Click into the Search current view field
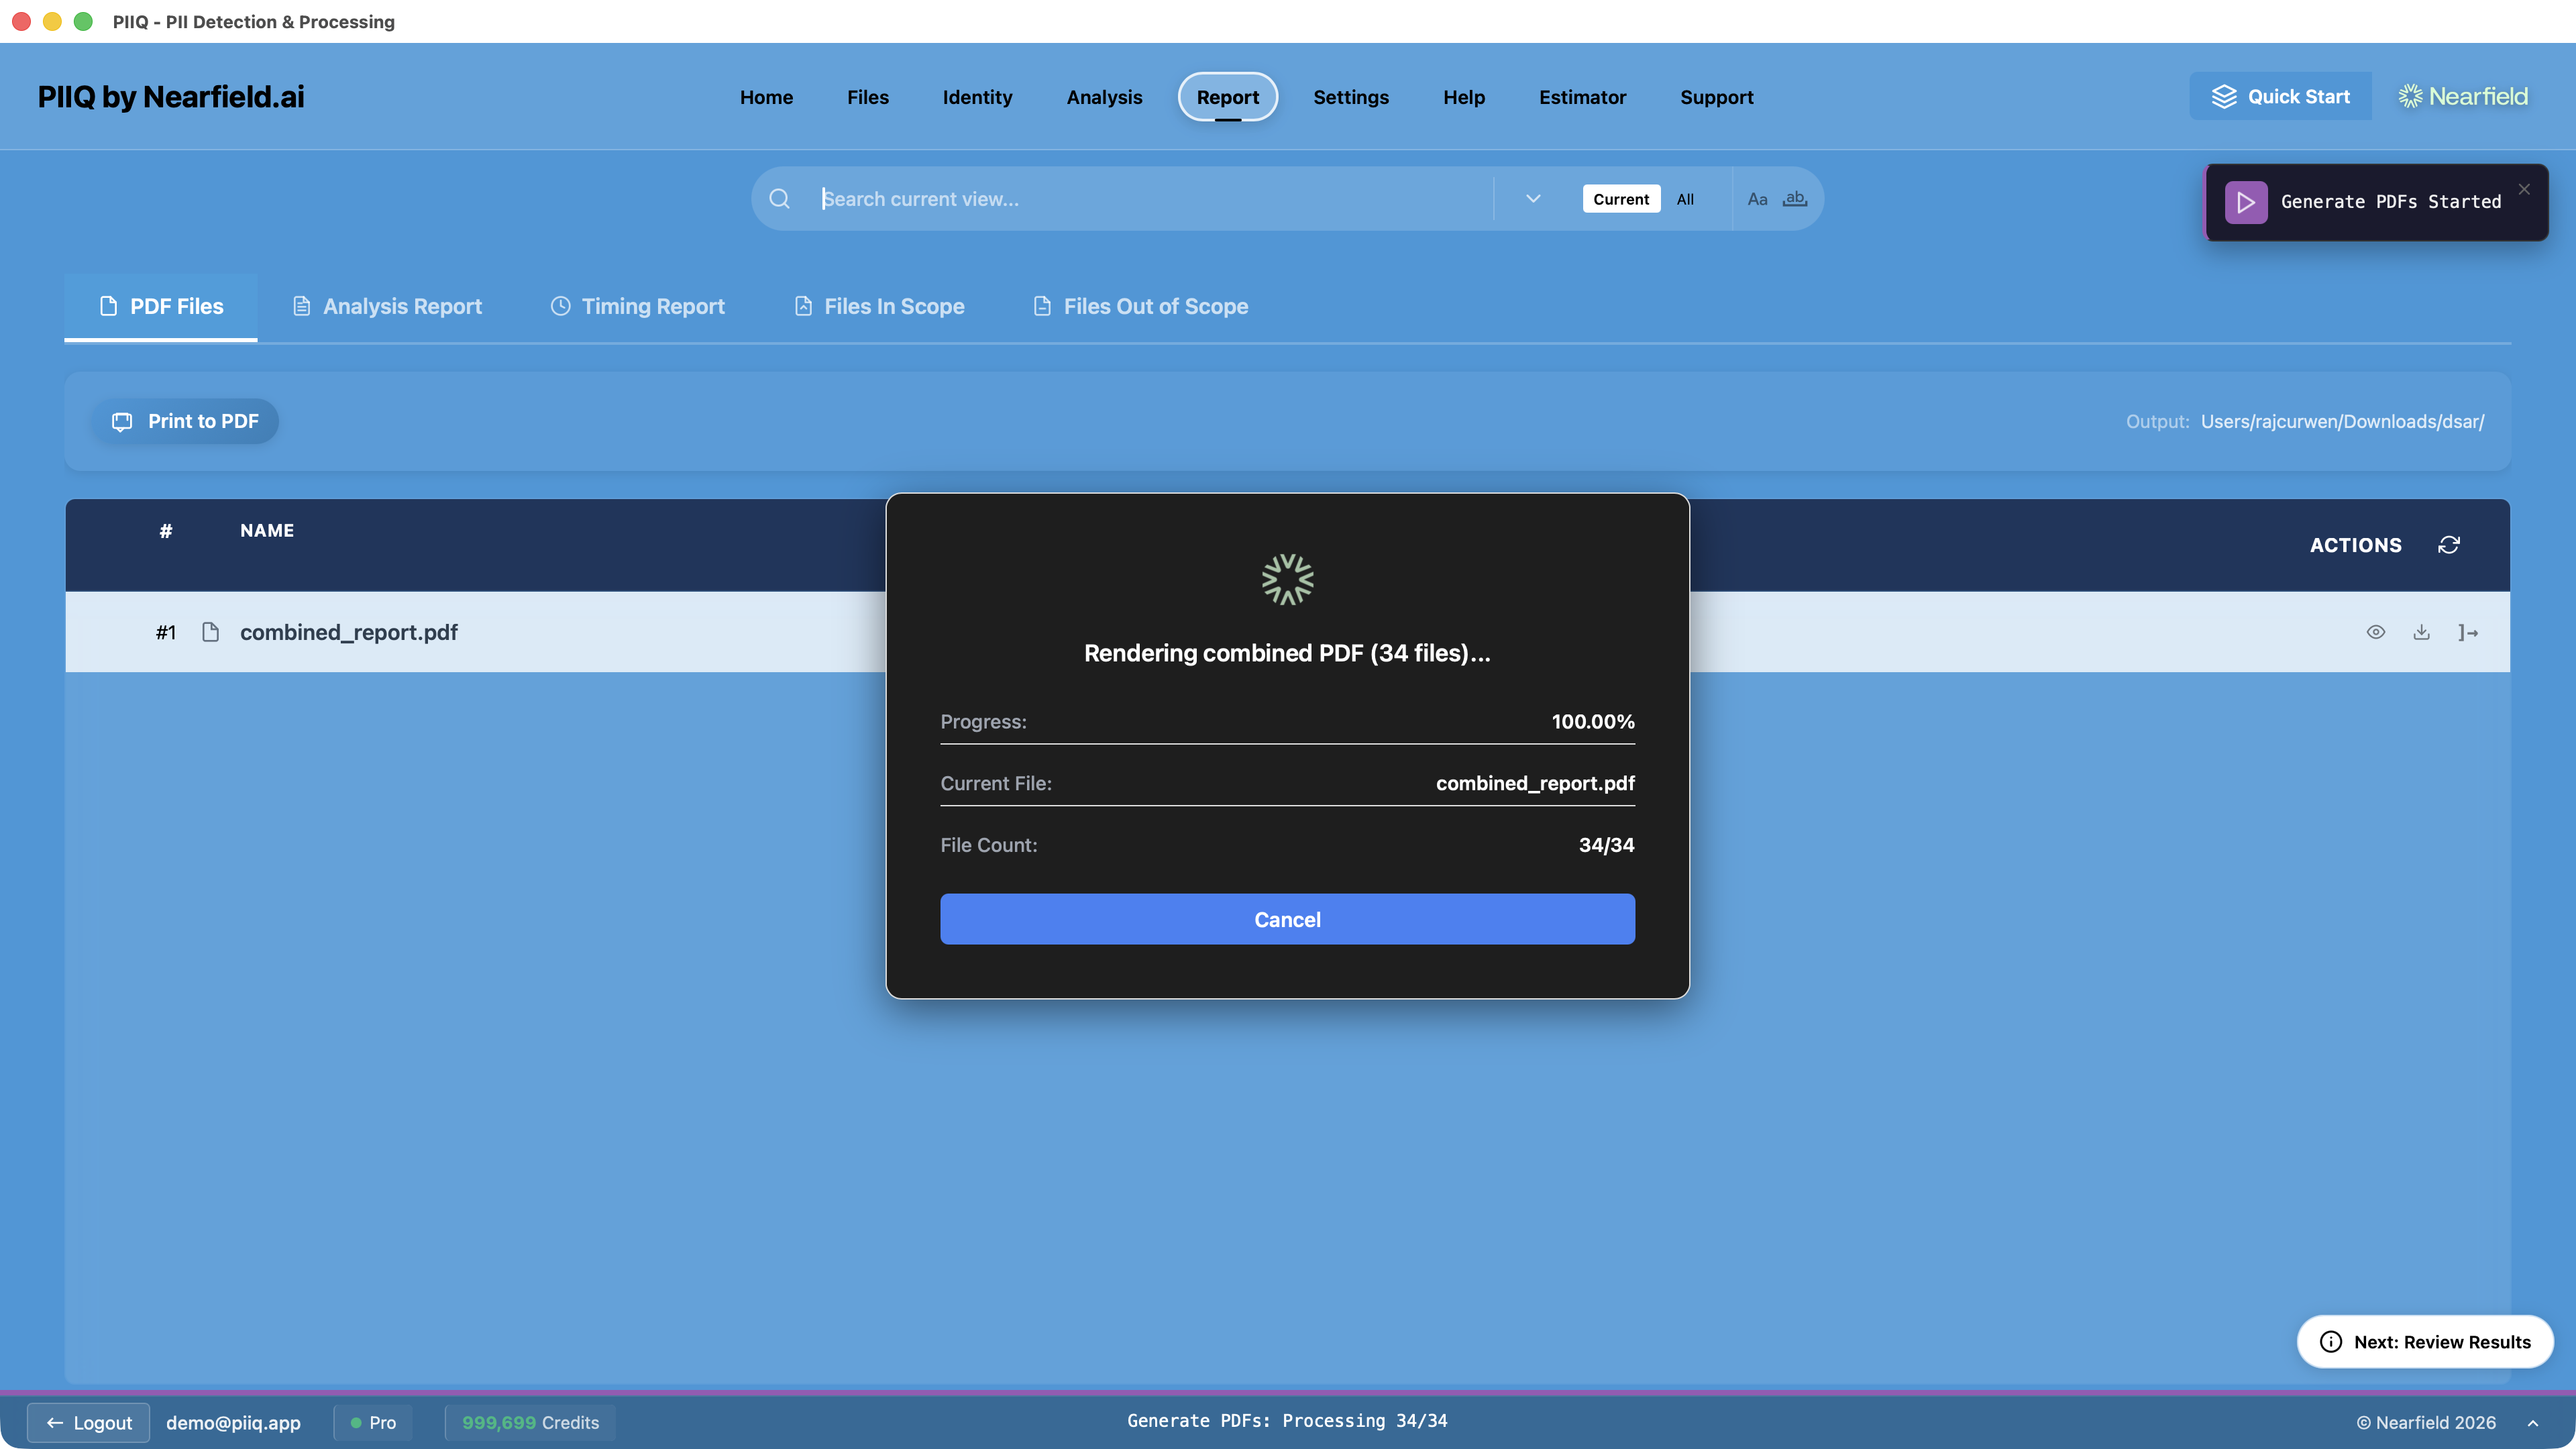 [x=1150, y=199]
